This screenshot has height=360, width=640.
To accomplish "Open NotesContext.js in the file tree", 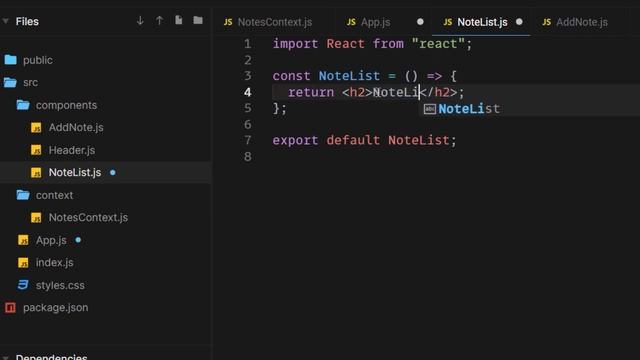I will (88, 218).
